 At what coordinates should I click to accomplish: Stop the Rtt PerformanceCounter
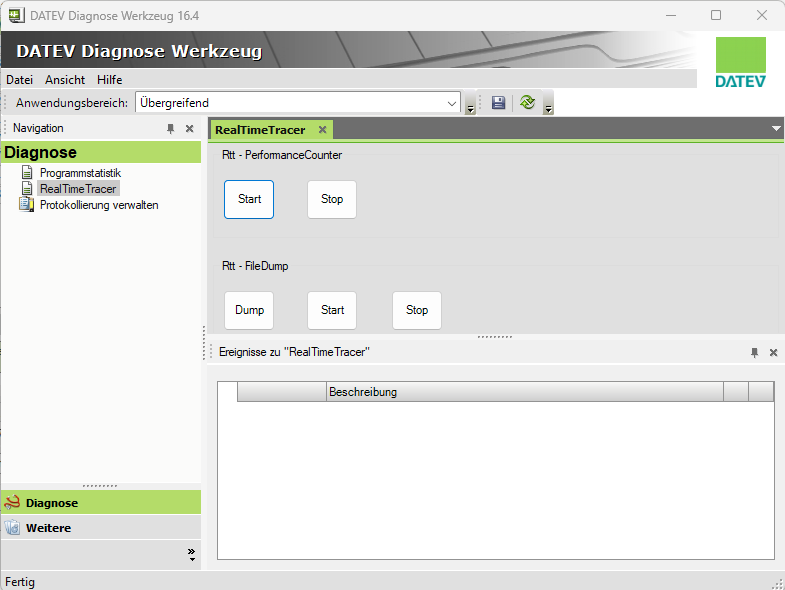coord(332,199)
